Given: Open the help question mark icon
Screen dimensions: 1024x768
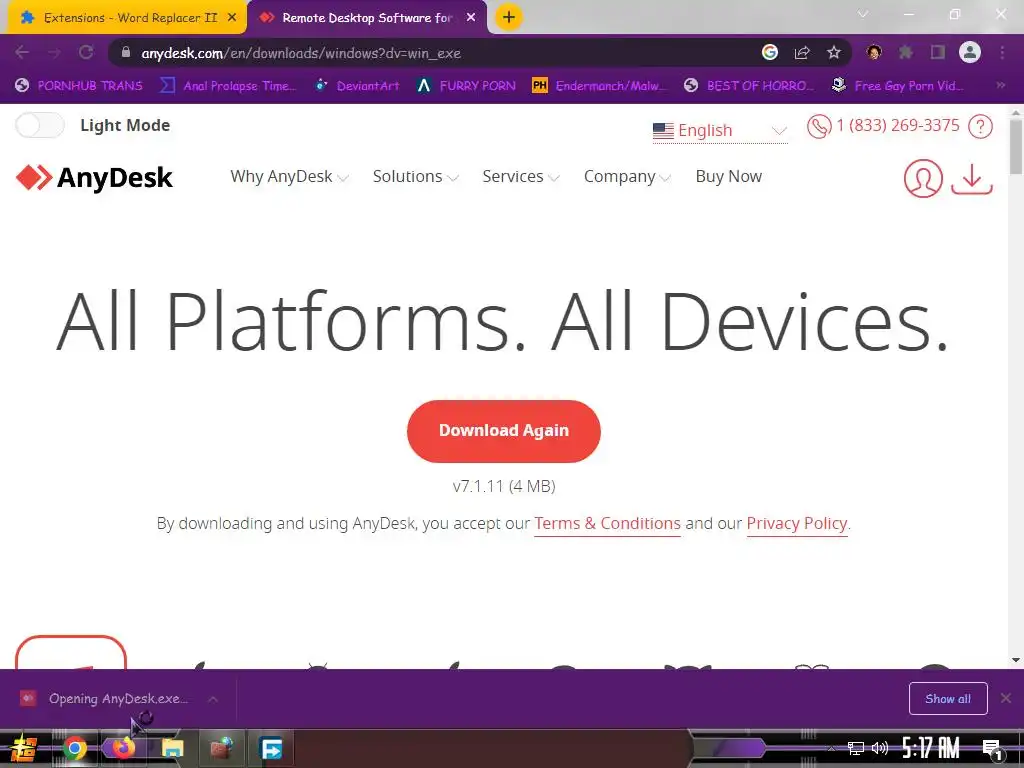Looking at the screenshot, I should (980, 126).
